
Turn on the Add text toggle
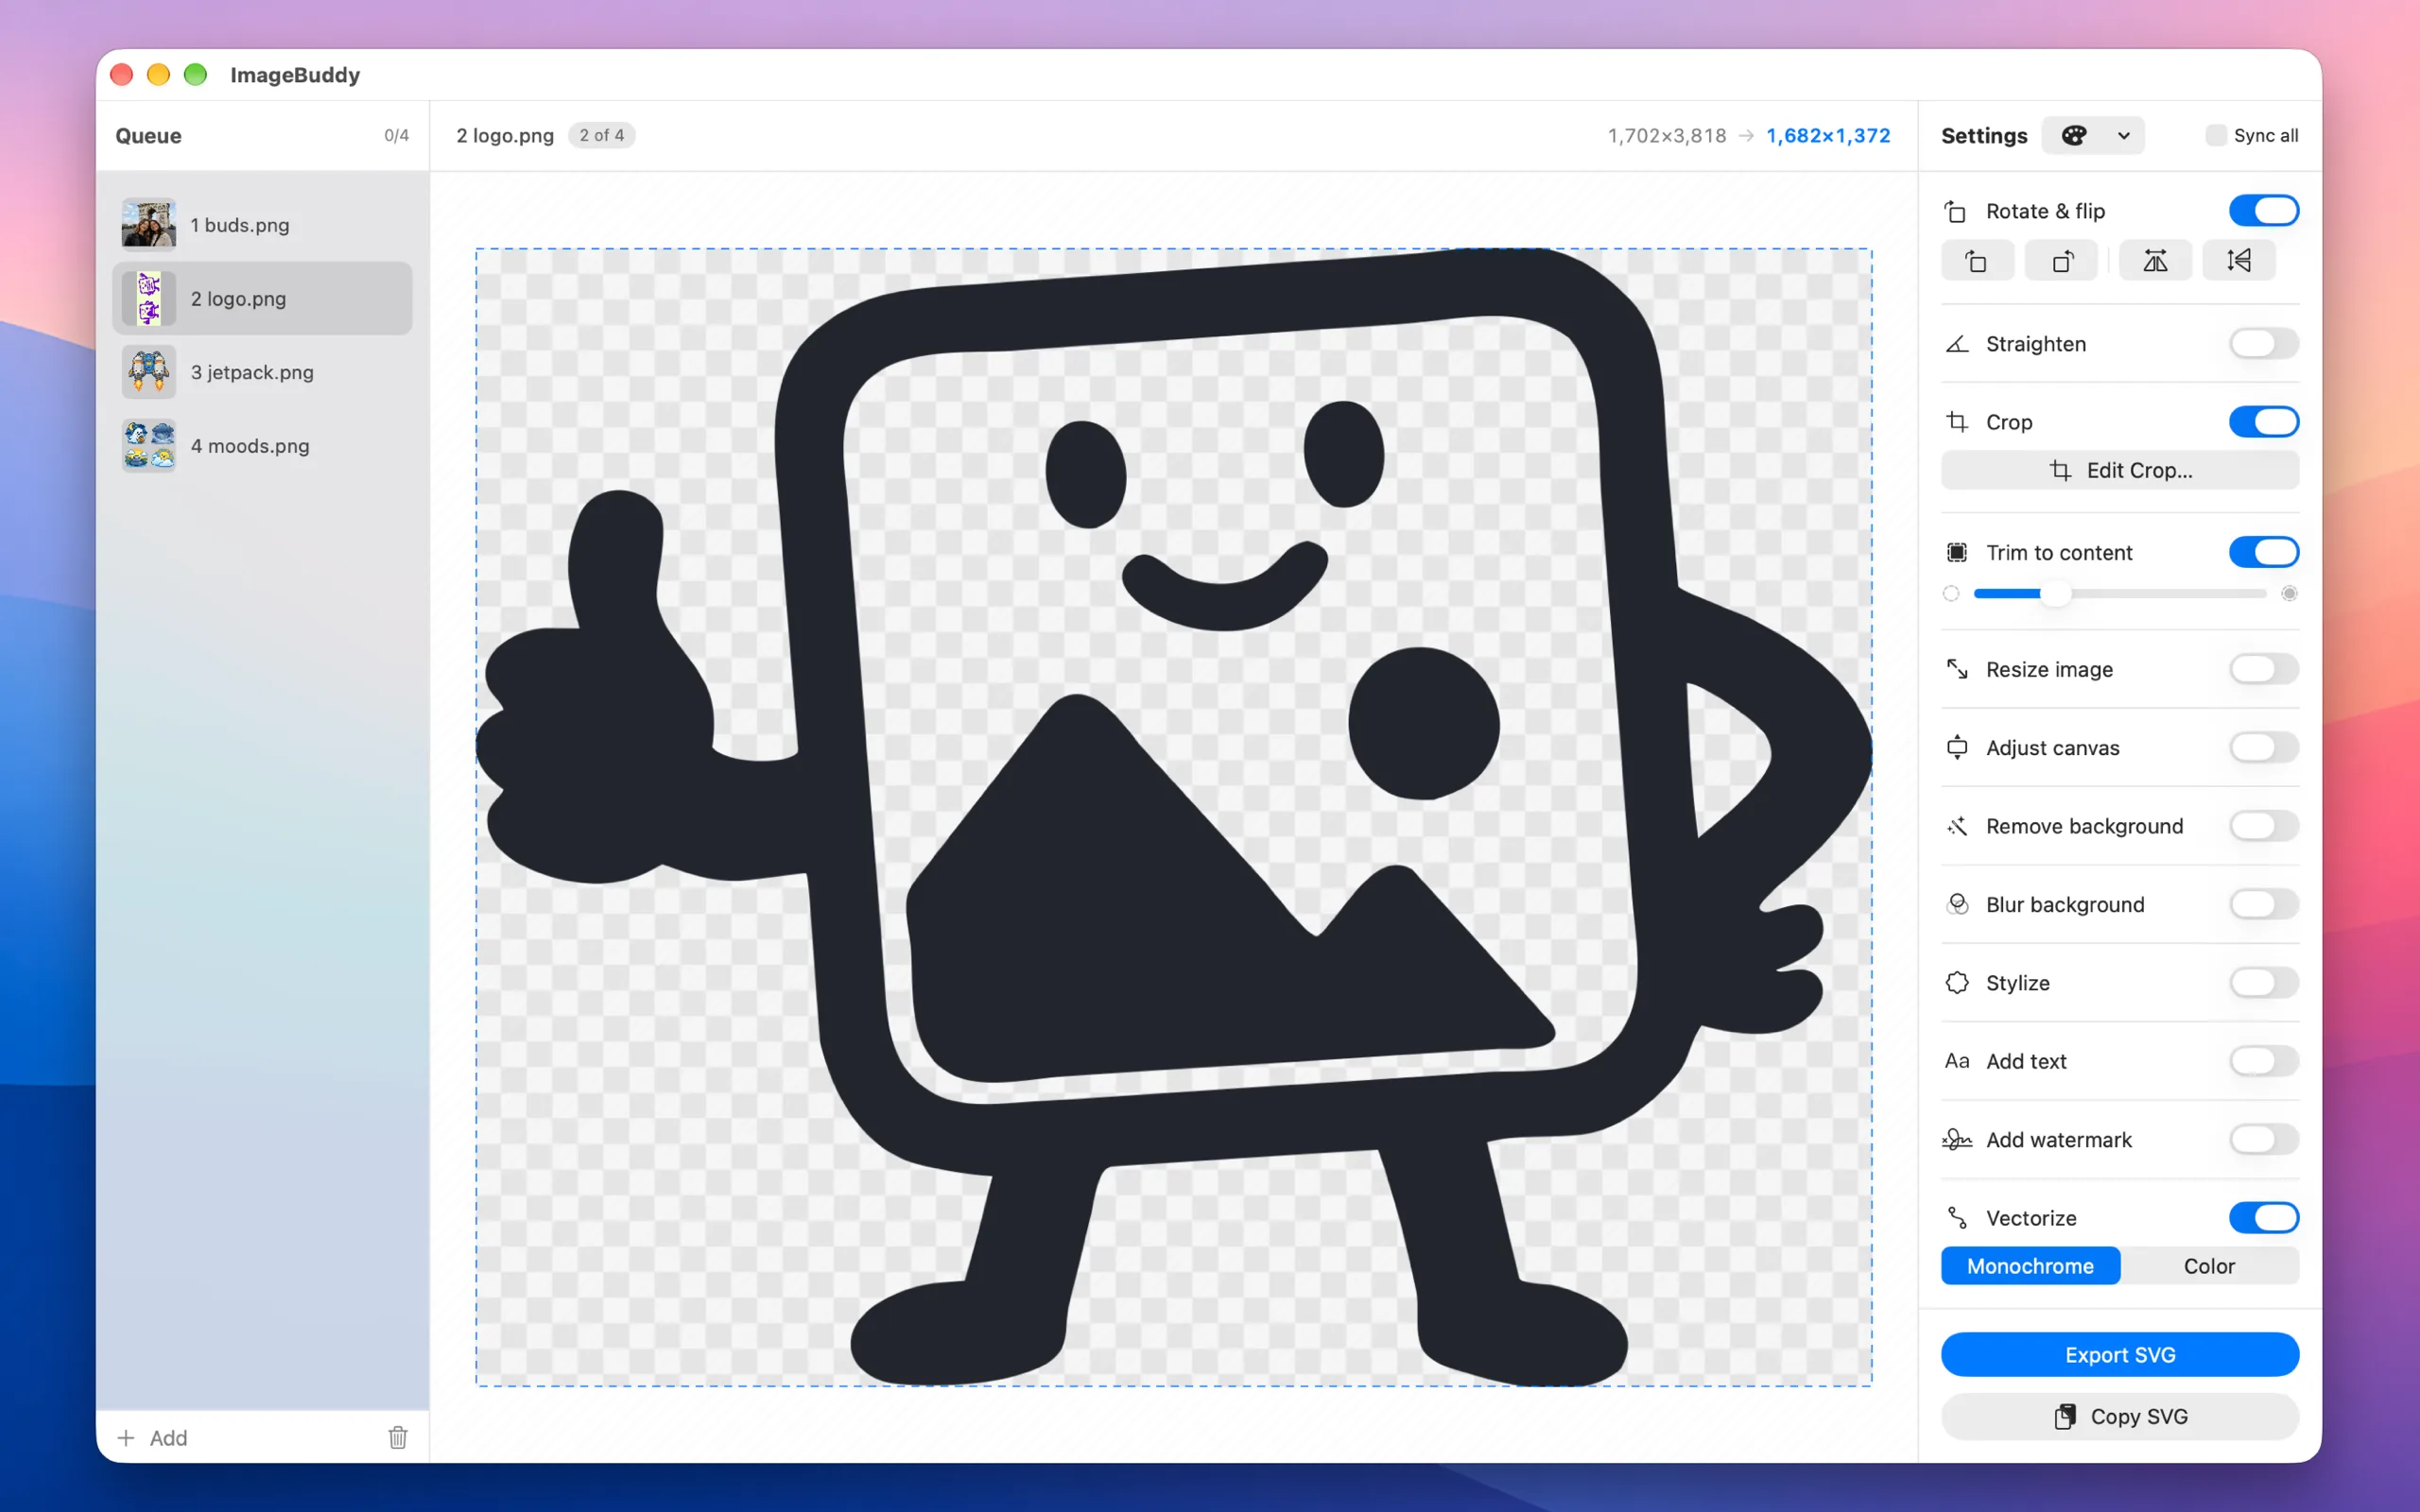coord(2263,1061)
